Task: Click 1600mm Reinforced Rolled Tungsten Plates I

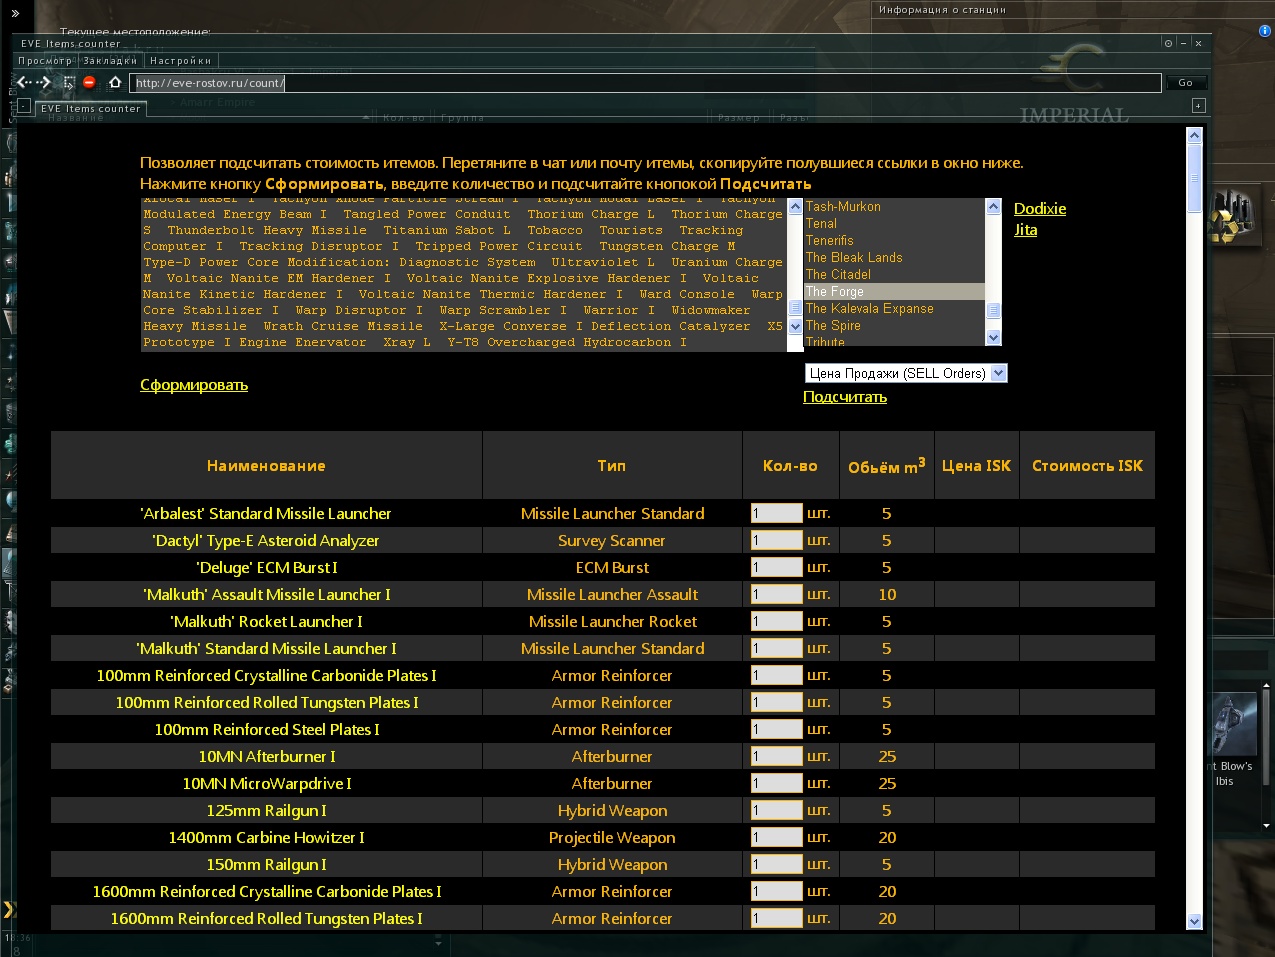Action: (x=267, y=918)
